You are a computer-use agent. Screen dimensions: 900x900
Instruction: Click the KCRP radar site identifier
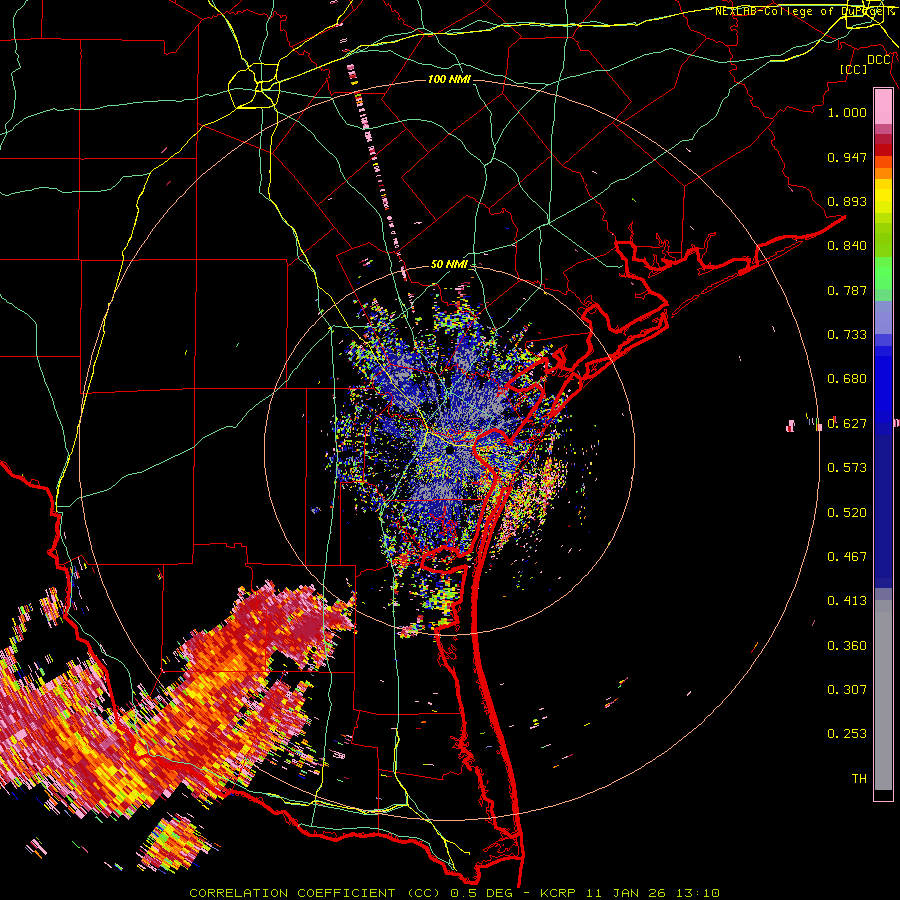pyautogui.click(x=557, y=893)
